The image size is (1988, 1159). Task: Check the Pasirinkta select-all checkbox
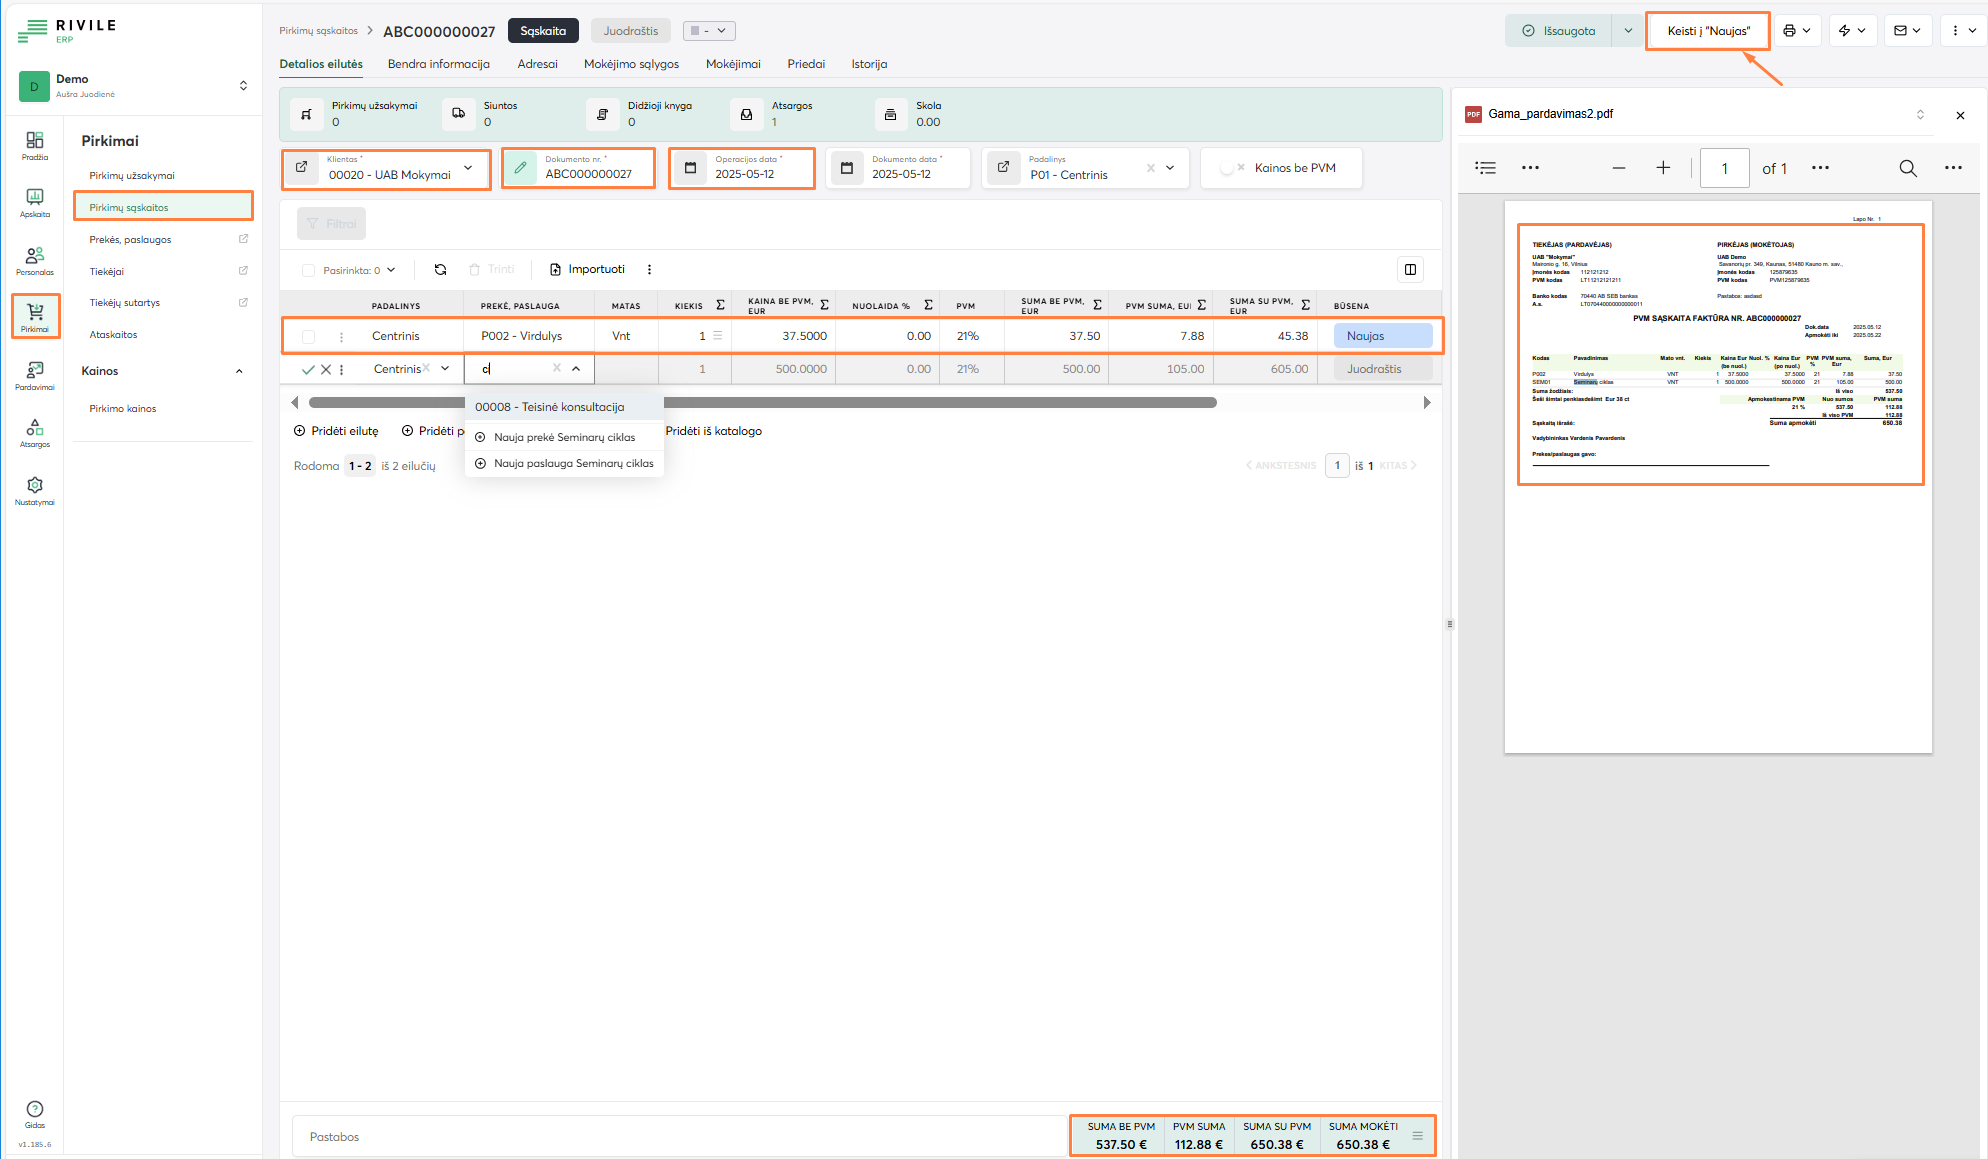coord(308,270)
